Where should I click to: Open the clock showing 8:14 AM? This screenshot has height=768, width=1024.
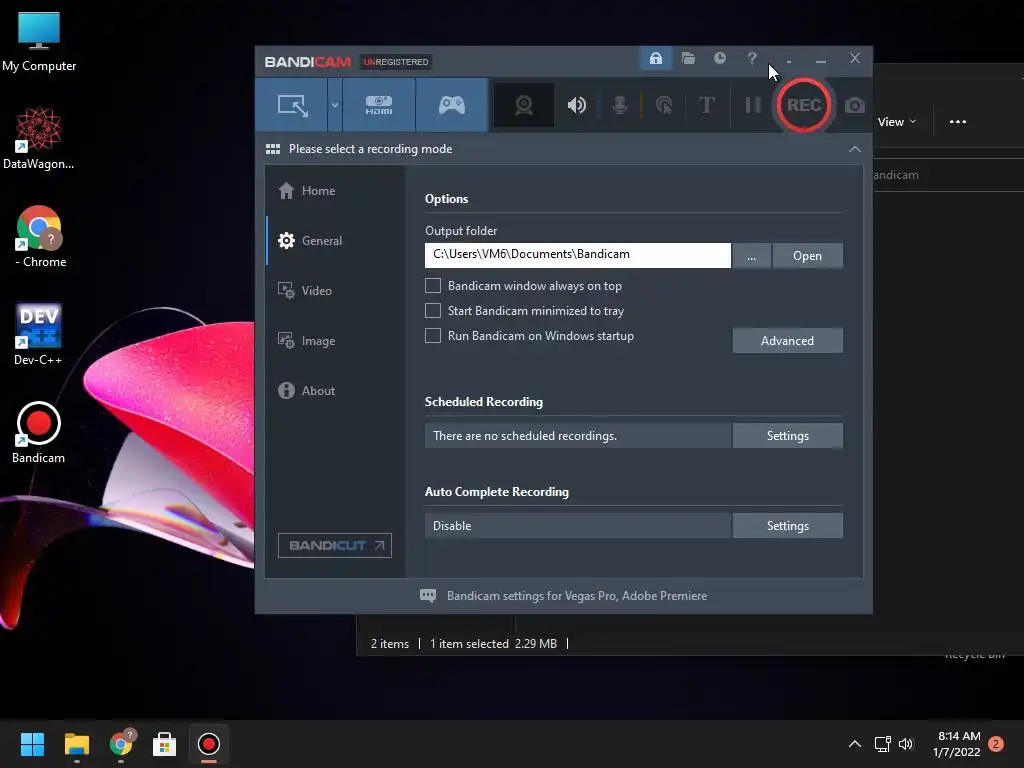click(x=957, y=744)
